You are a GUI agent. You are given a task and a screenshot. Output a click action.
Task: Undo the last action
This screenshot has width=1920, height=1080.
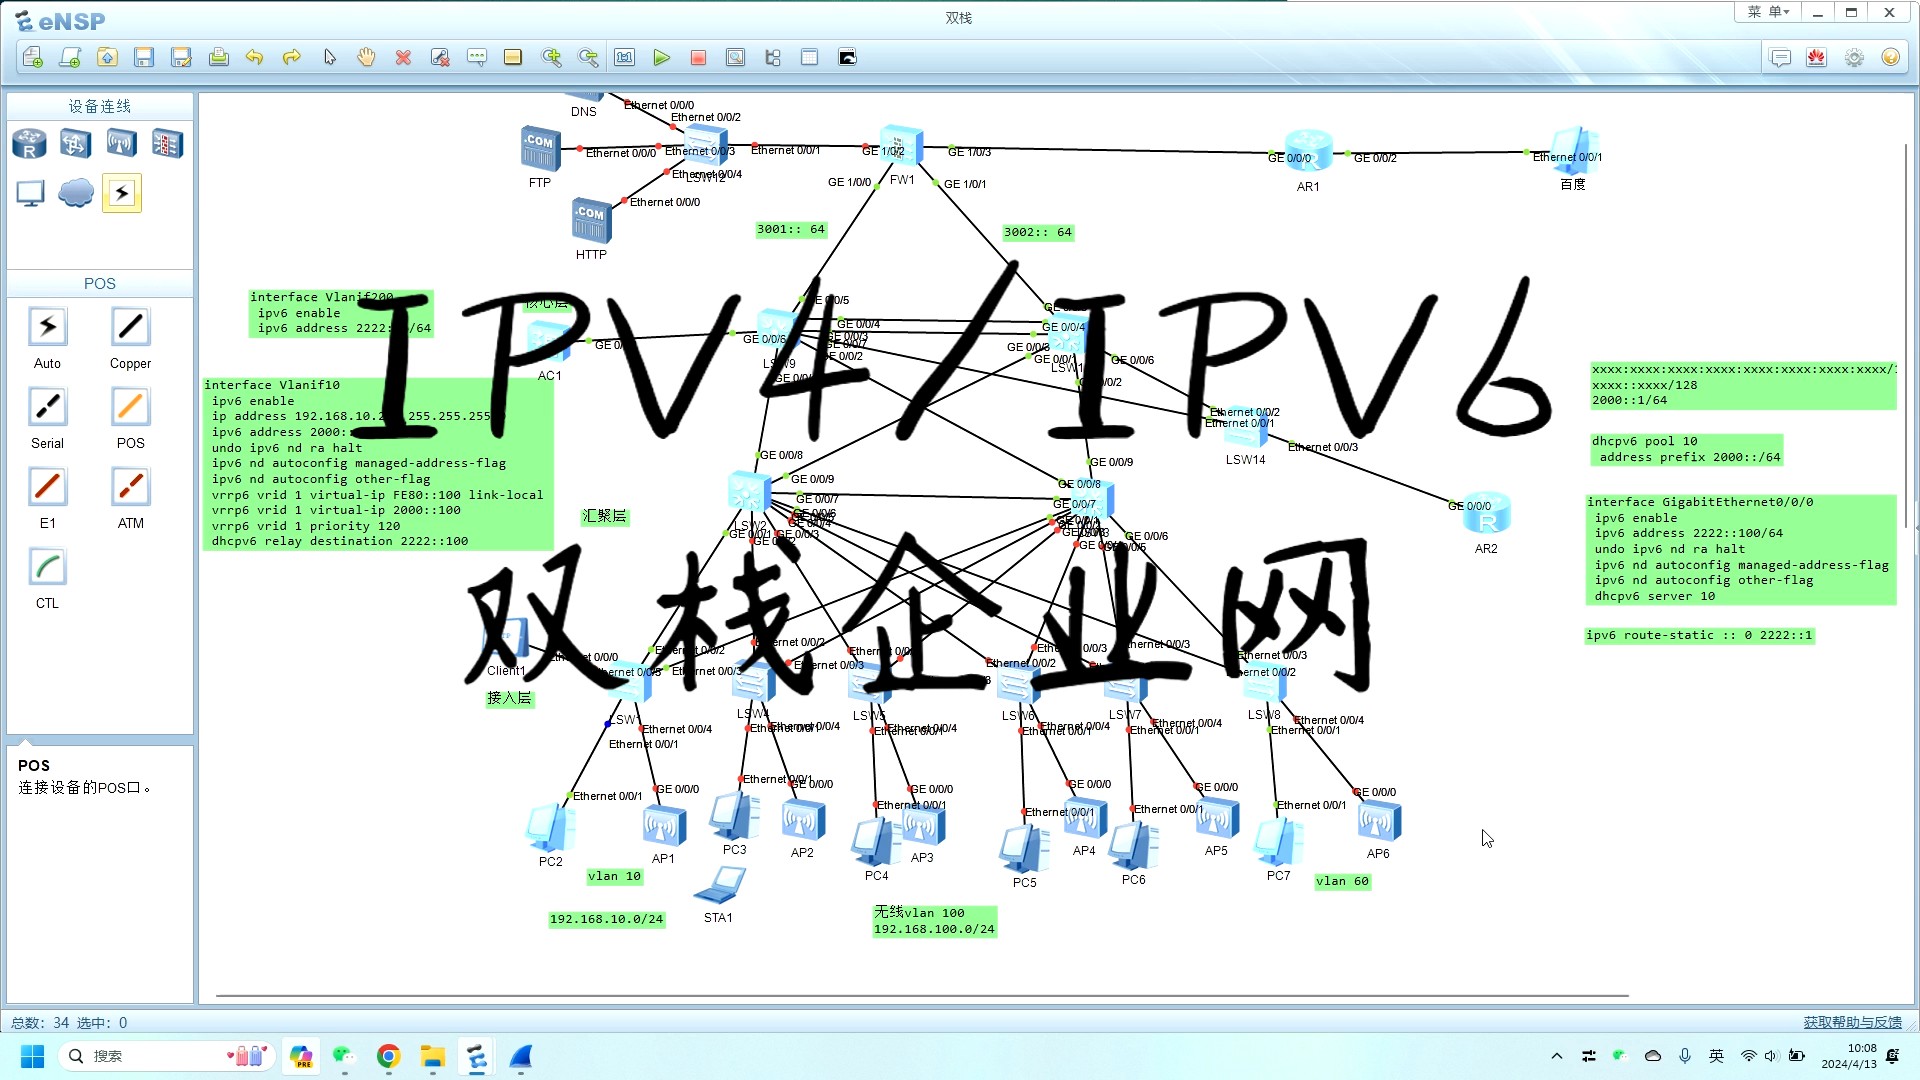pos(255,57)
